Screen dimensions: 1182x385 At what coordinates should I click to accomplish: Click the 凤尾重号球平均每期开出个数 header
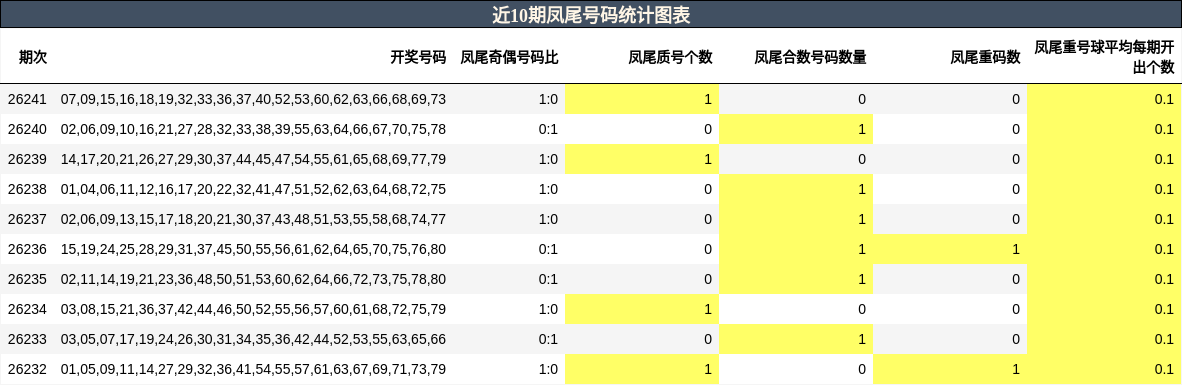1104,57
